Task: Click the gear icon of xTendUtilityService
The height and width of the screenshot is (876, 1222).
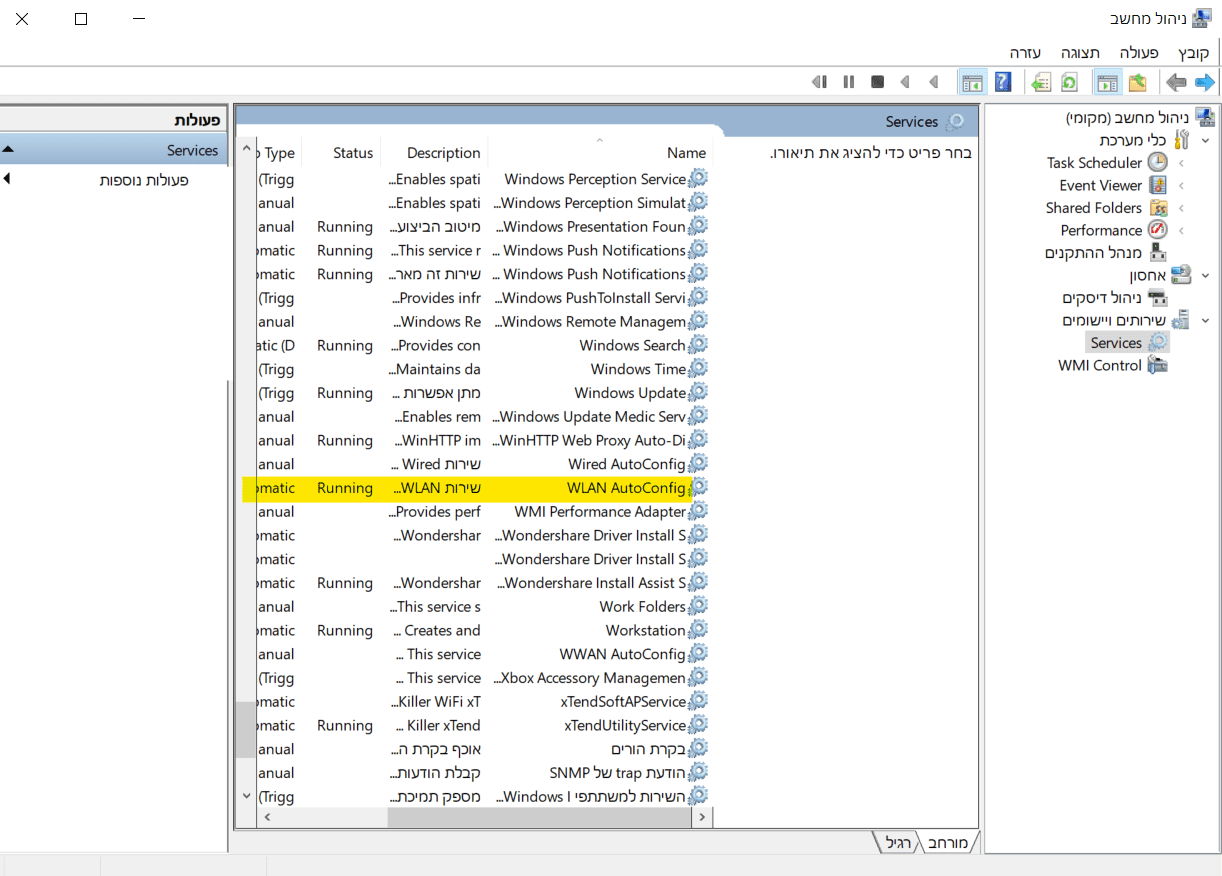Action: coord(699,725)
